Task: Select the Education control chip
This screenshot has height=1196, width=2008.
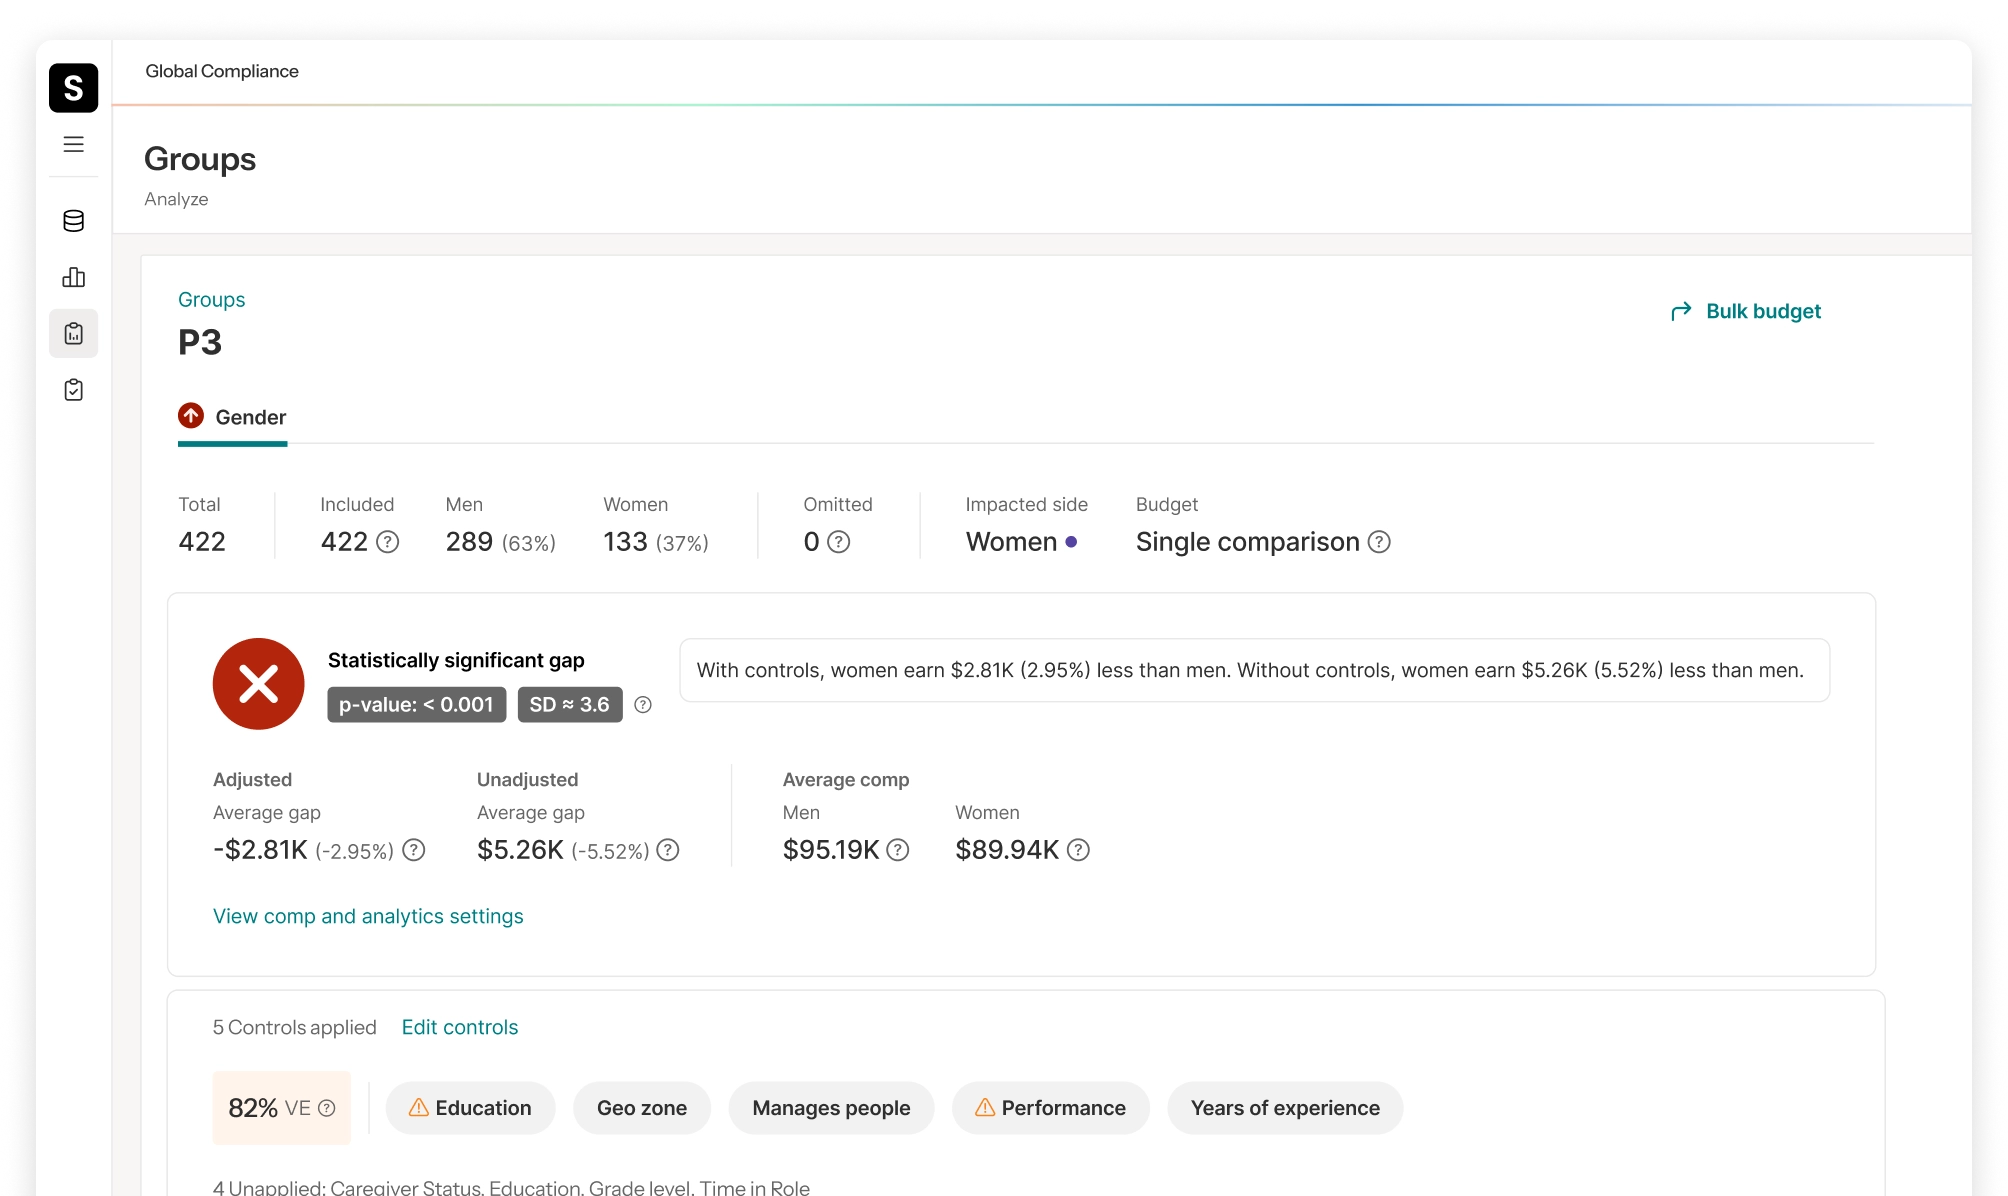Action: pyautogui.click(x=470, y=1108)
